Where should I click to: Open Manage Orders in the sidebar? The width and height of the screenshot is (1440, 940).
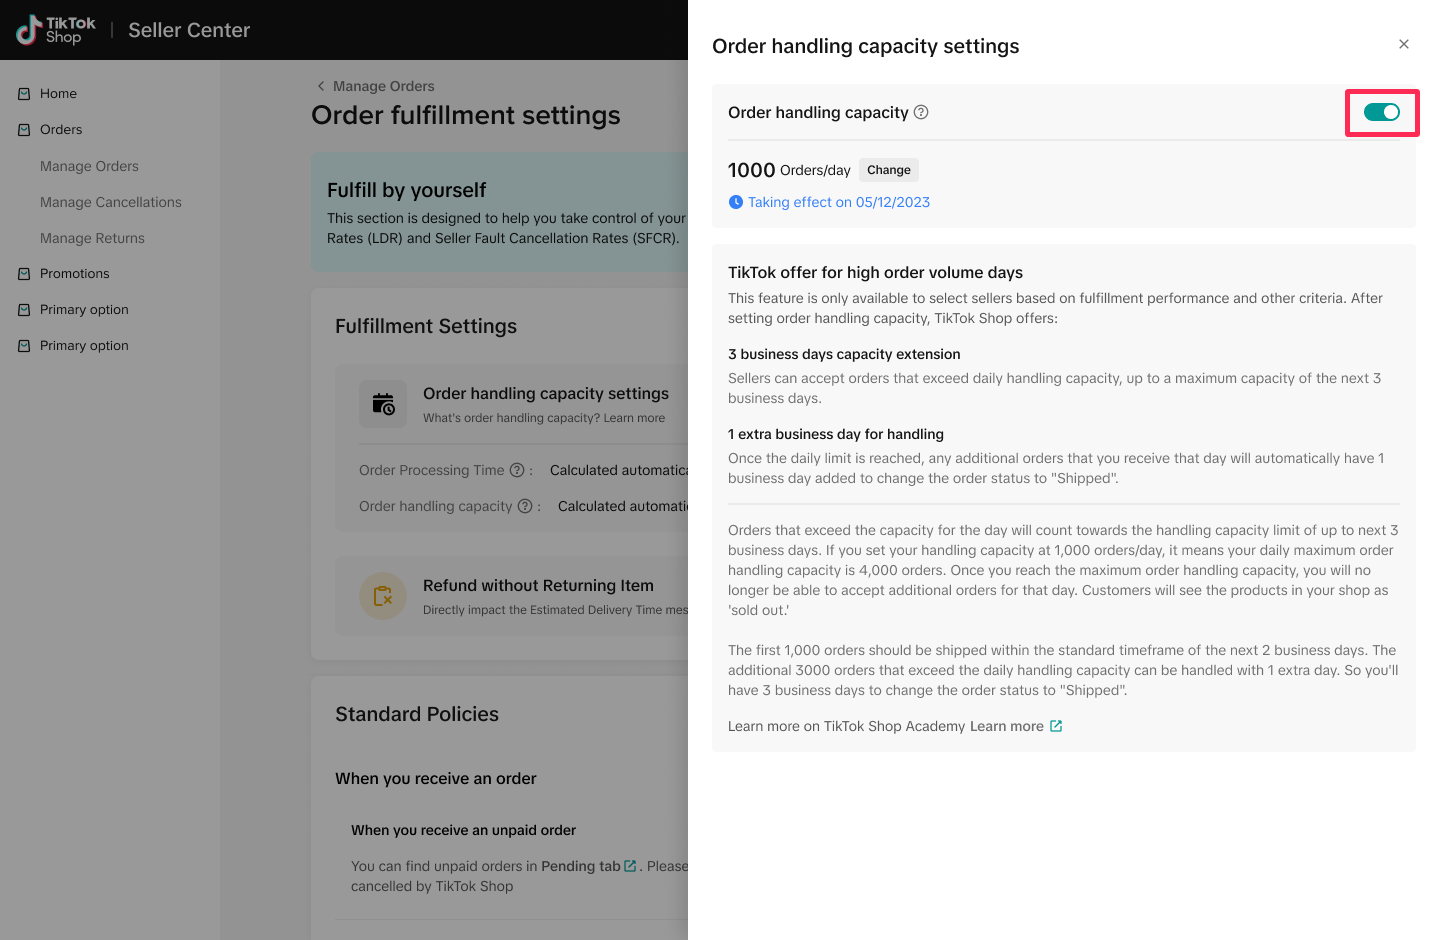coord(89,166)
